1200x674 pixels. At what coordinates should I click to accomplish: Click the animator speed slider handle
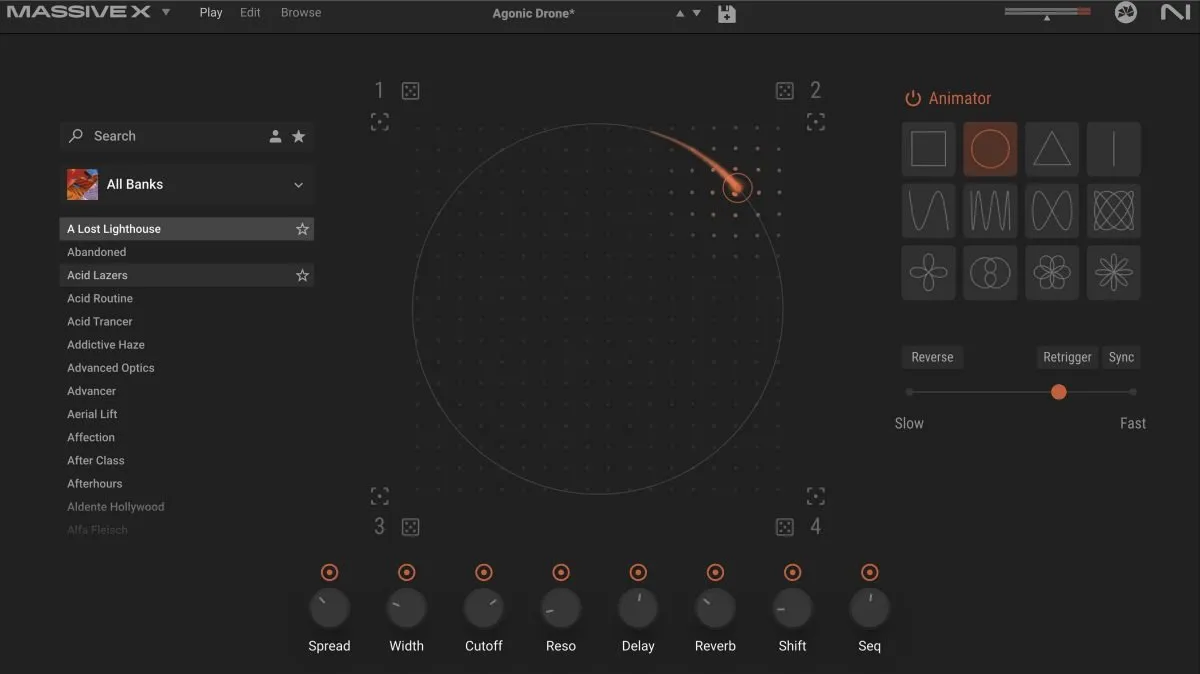coord(1059,392)
